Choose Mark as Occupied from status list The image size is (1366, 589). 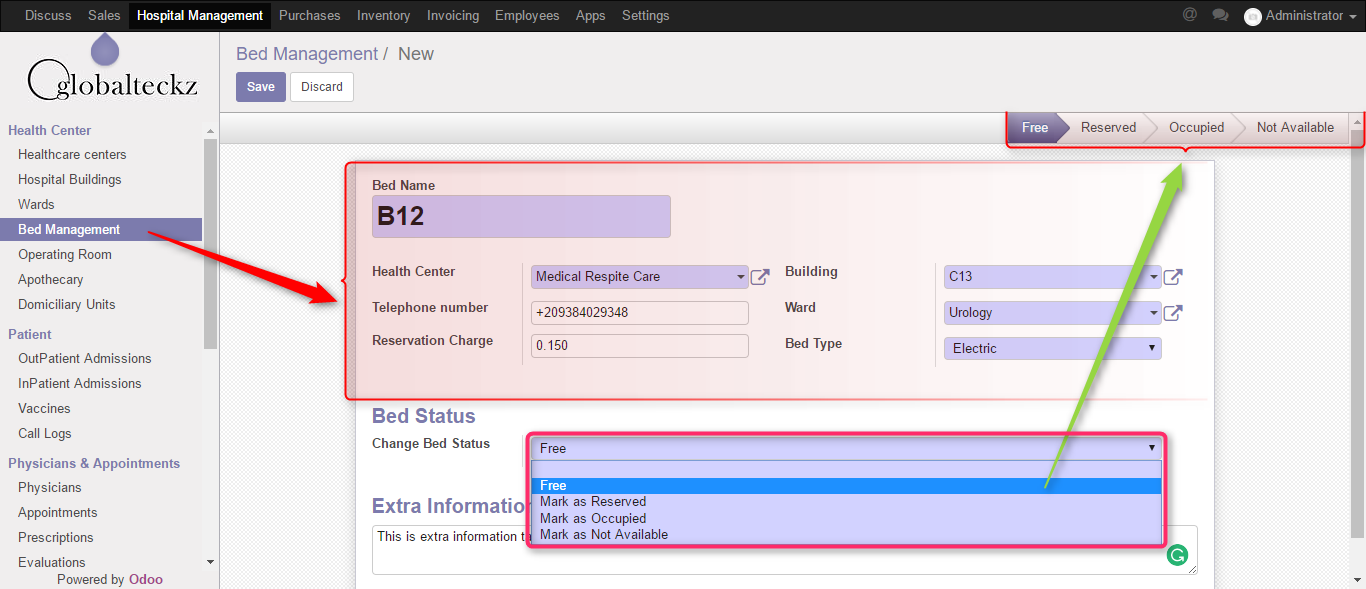pos(593,518)
